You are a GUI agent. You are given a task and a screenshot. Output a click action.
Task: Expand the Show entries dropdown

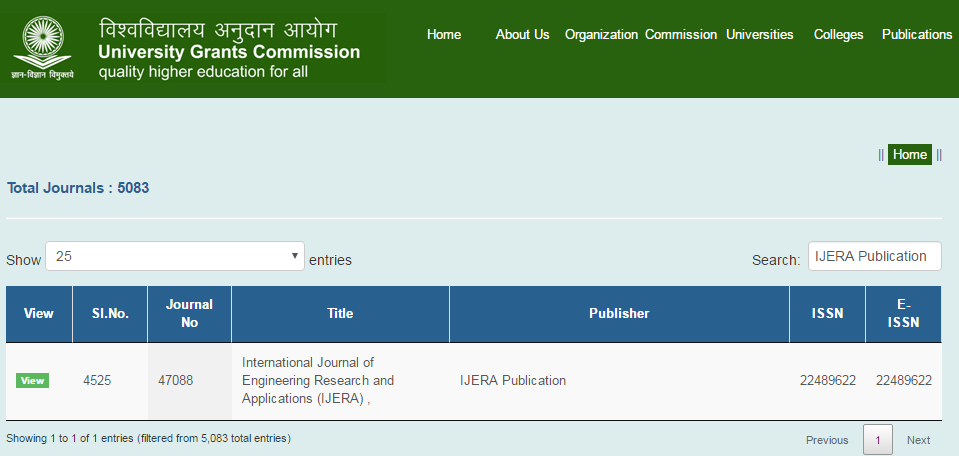(x=175, y=256)
